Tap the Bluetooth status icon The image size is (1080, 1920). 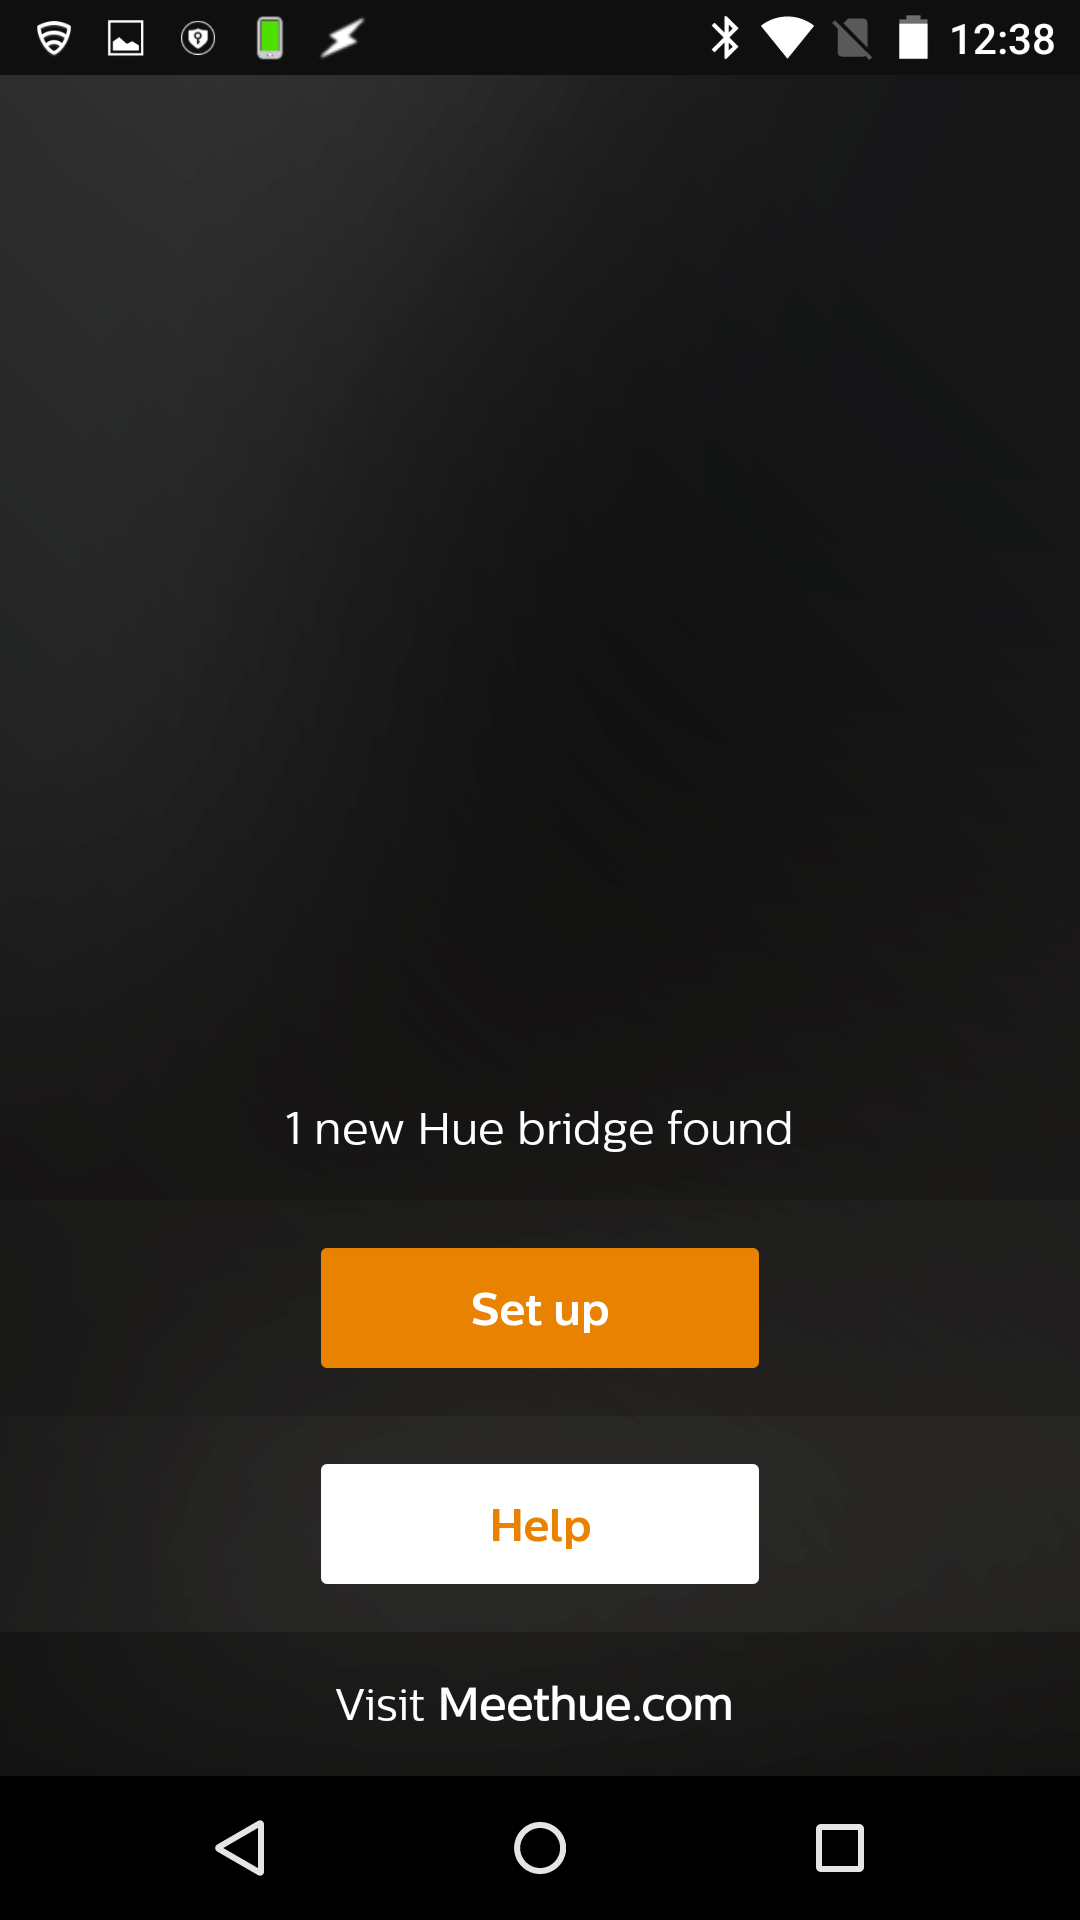coord(725,39)
